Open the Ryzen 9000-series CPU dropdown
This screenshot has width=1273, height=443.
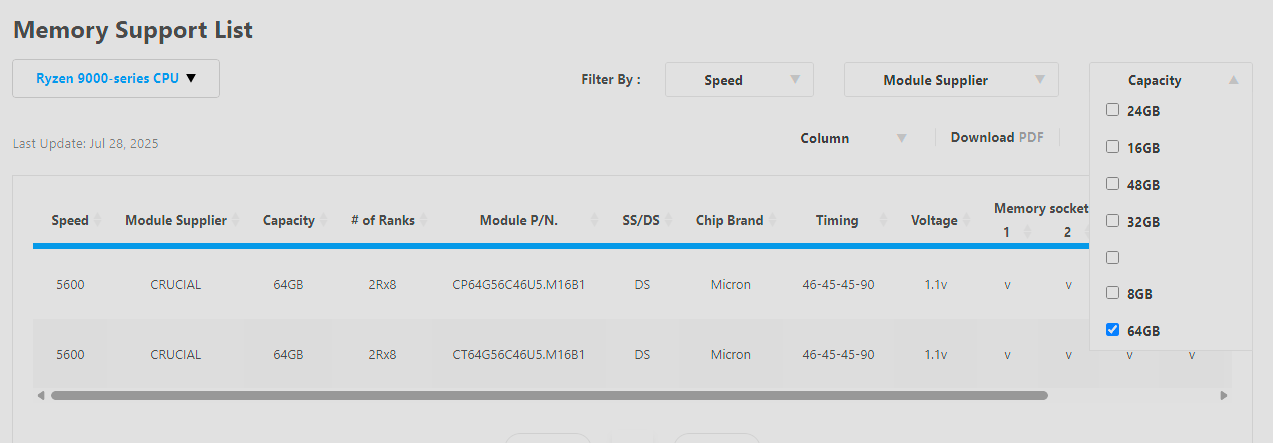point(116,78)
